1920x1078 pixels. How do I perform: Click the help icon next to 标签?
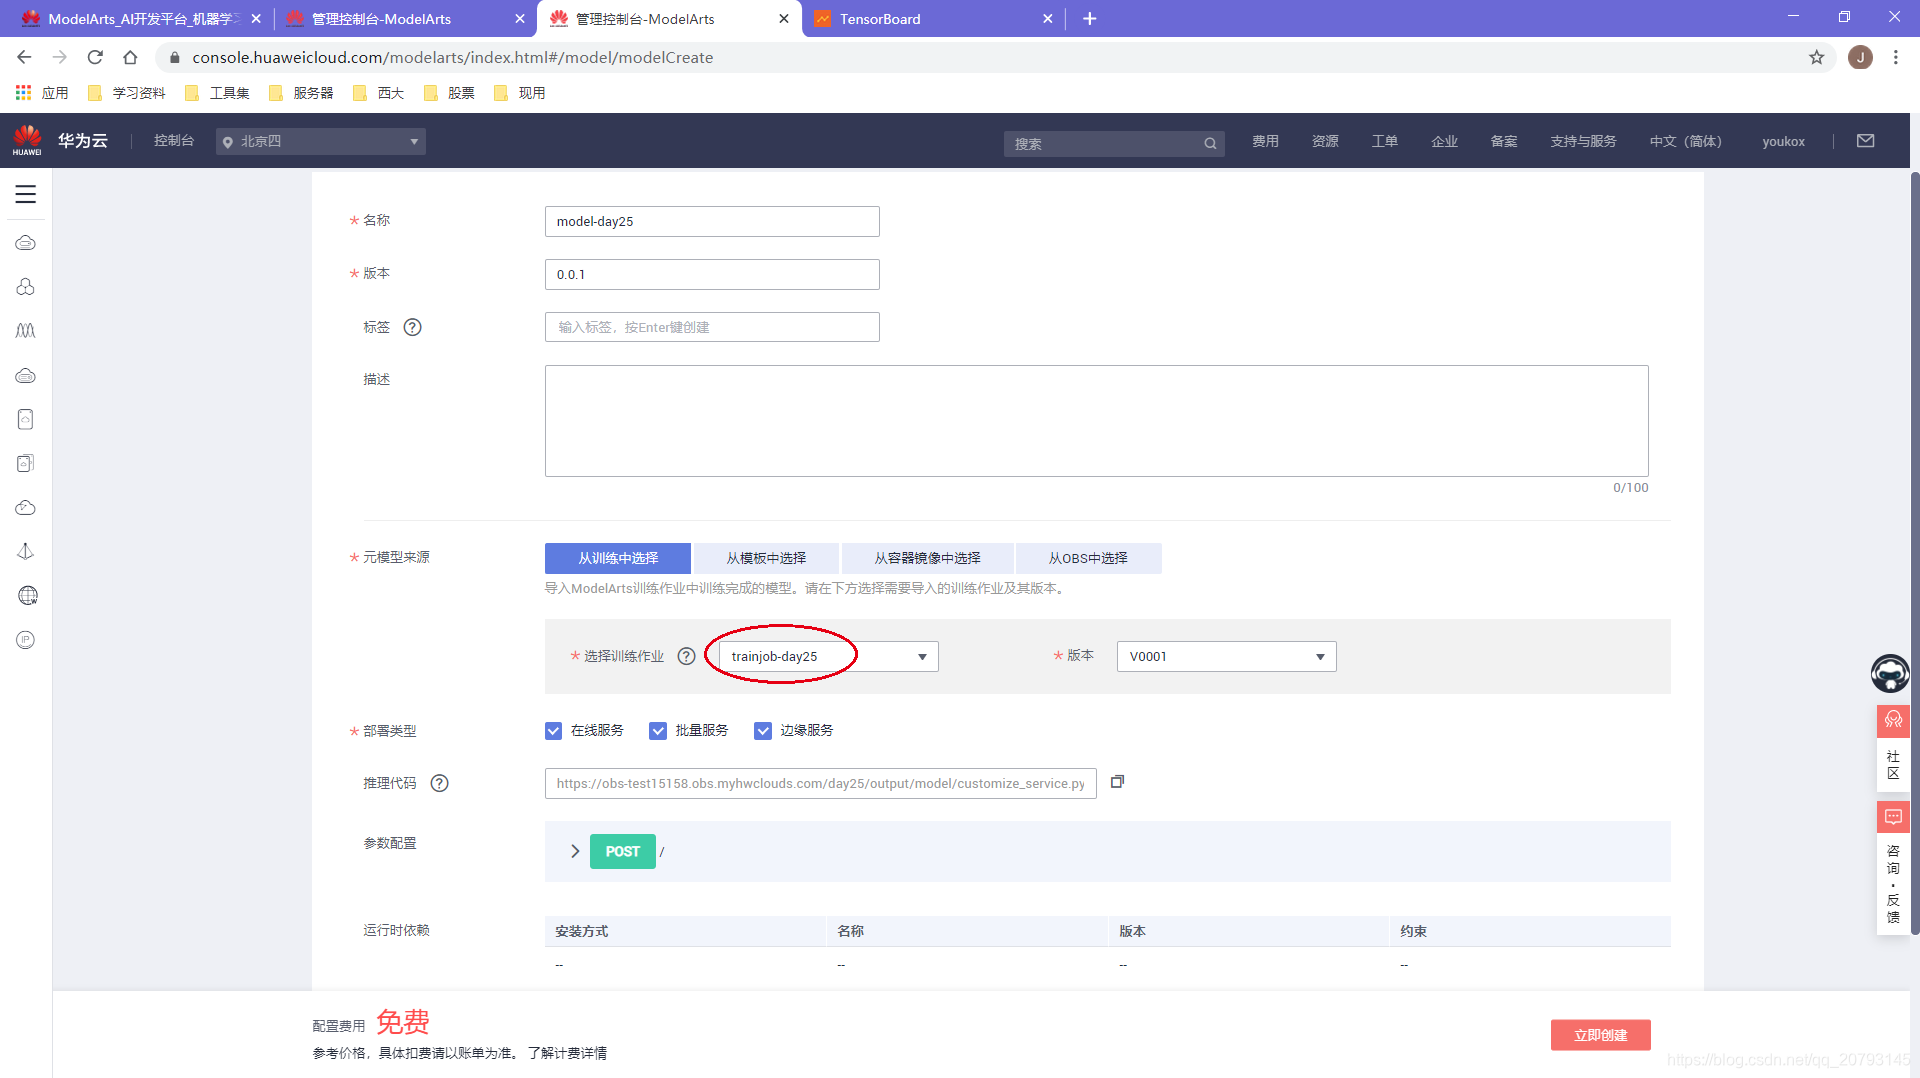point(412,327)
